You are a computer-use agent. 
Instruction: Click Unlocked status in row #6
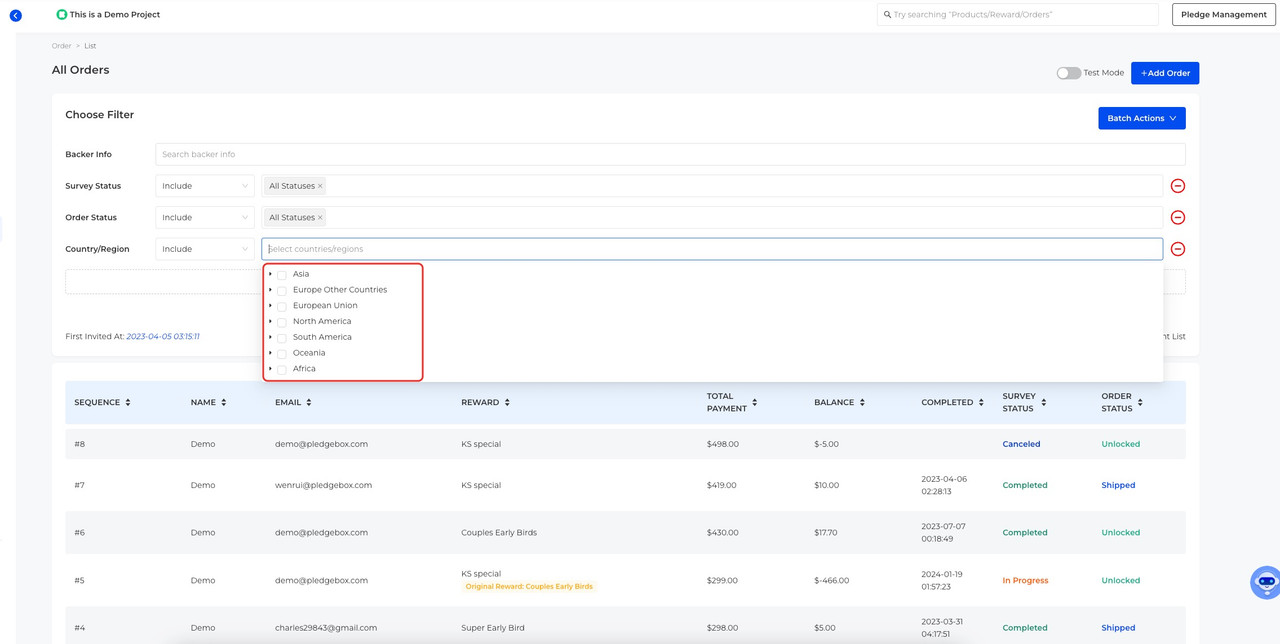coord(1120,533)
